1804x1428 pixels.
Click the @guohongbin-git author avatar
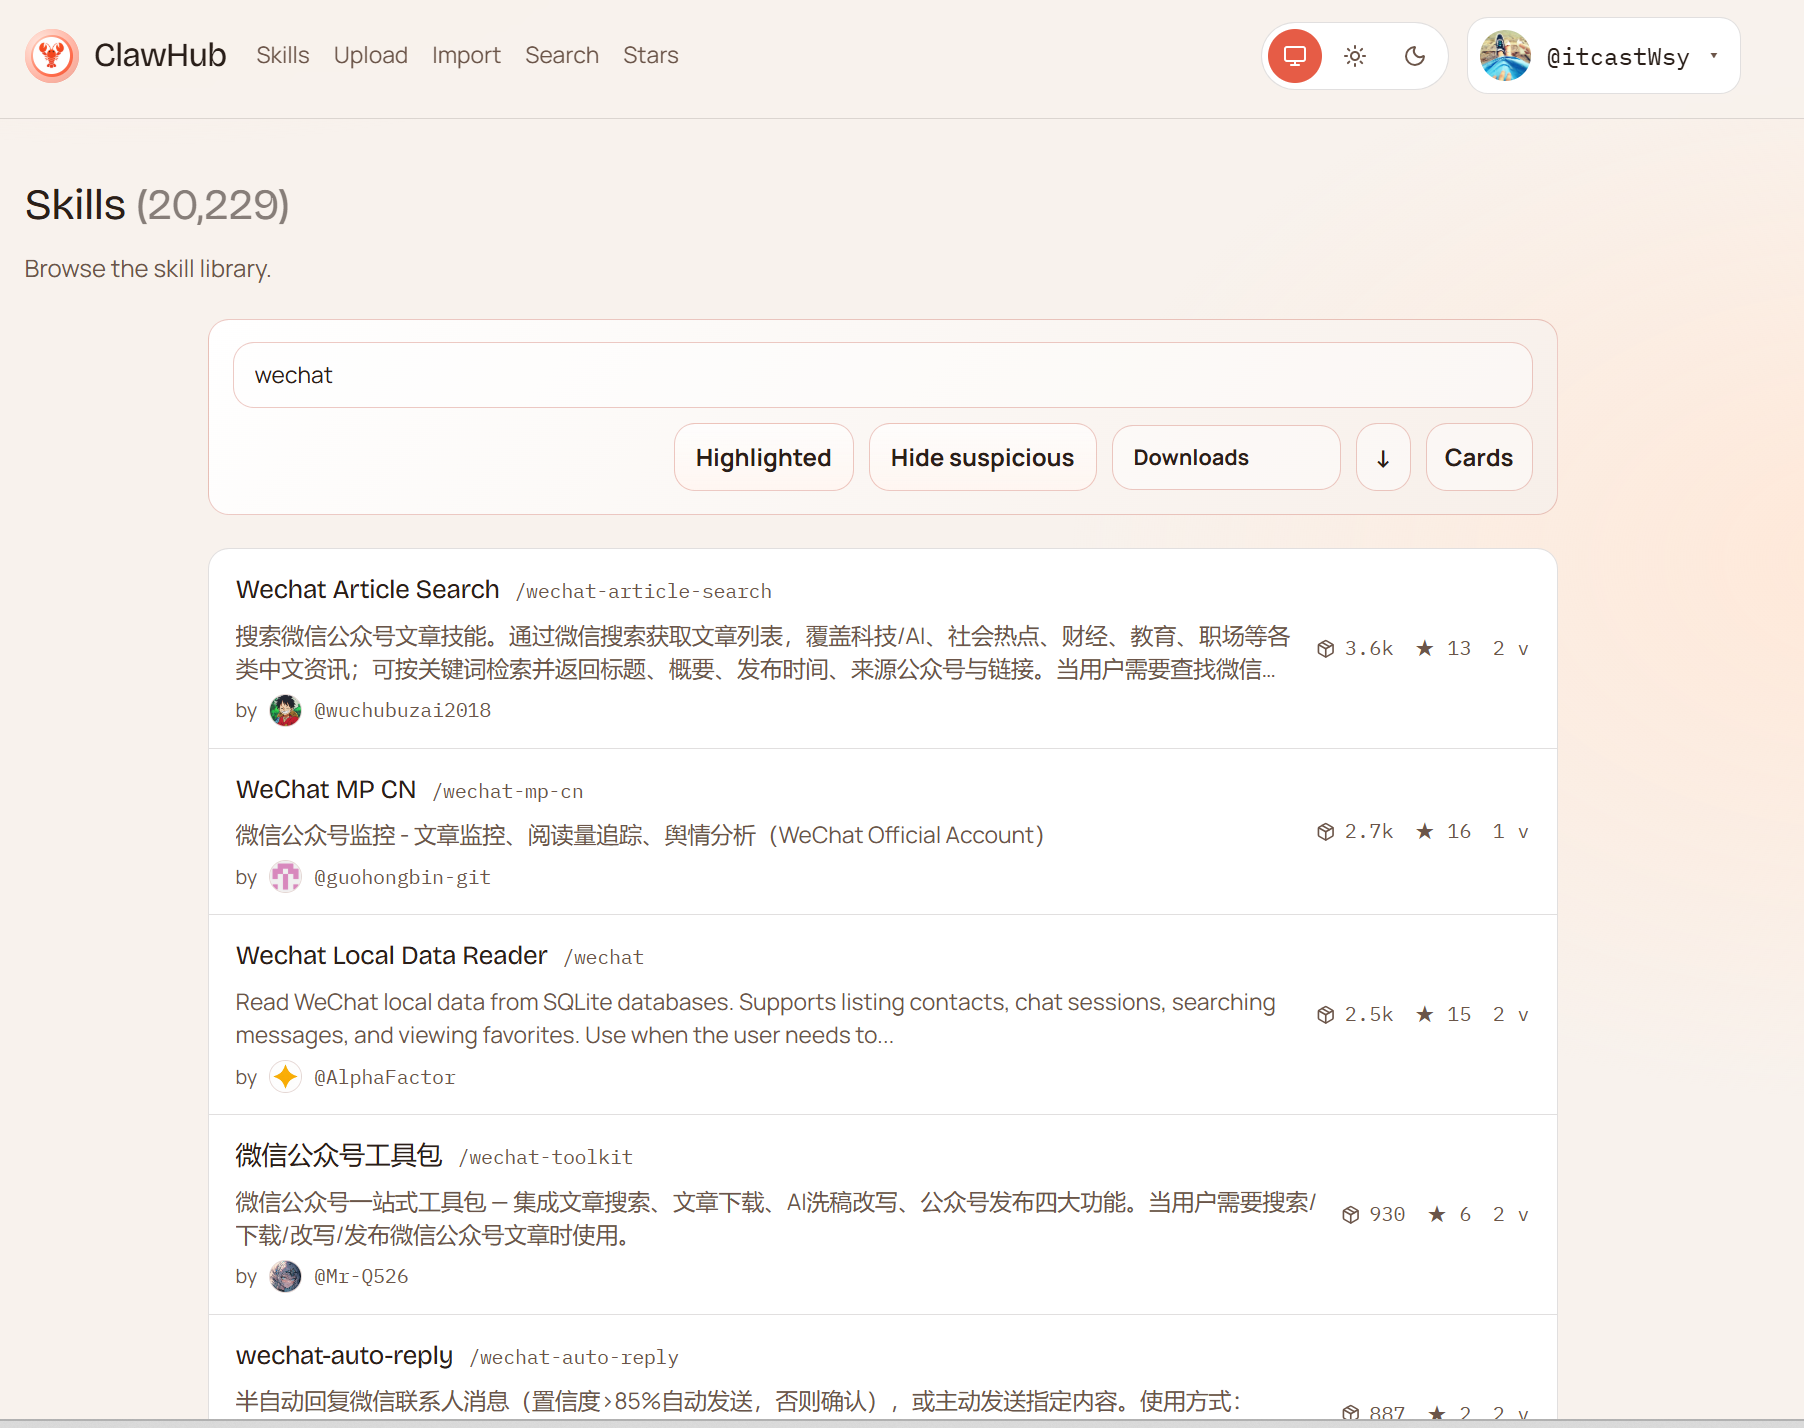(x=286, y=878)
